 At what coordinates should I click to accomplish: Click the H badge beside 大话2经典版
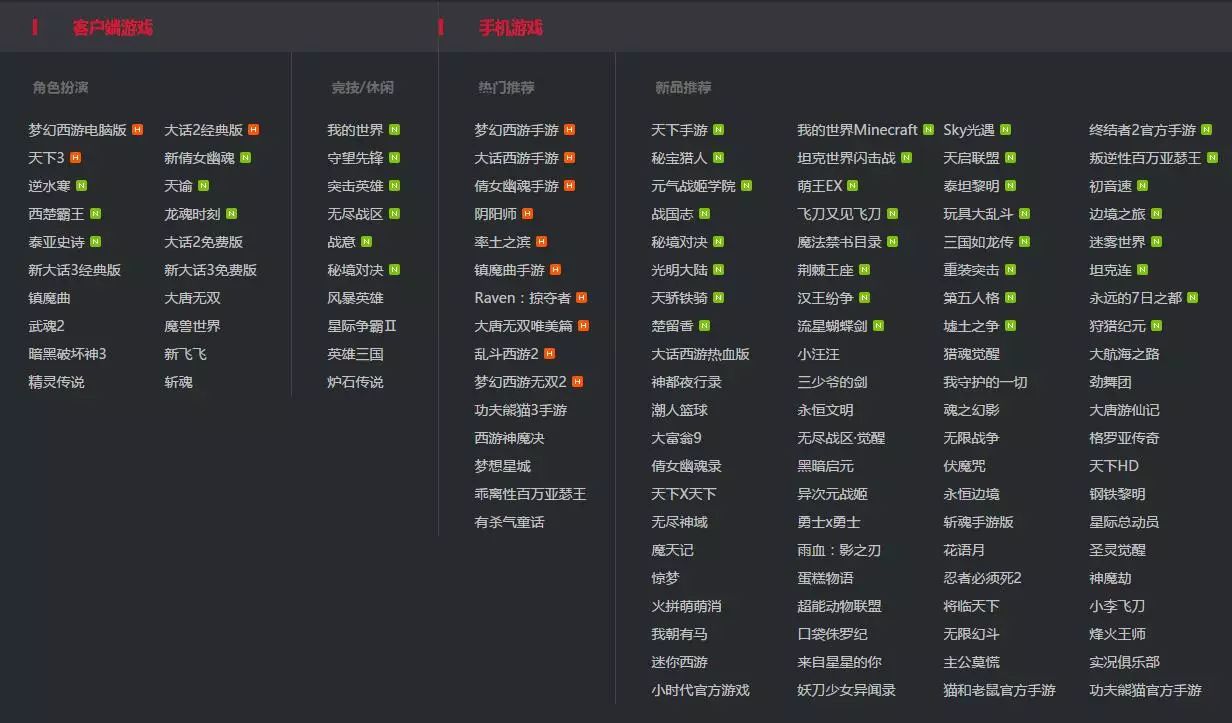[x=254, y=130]
